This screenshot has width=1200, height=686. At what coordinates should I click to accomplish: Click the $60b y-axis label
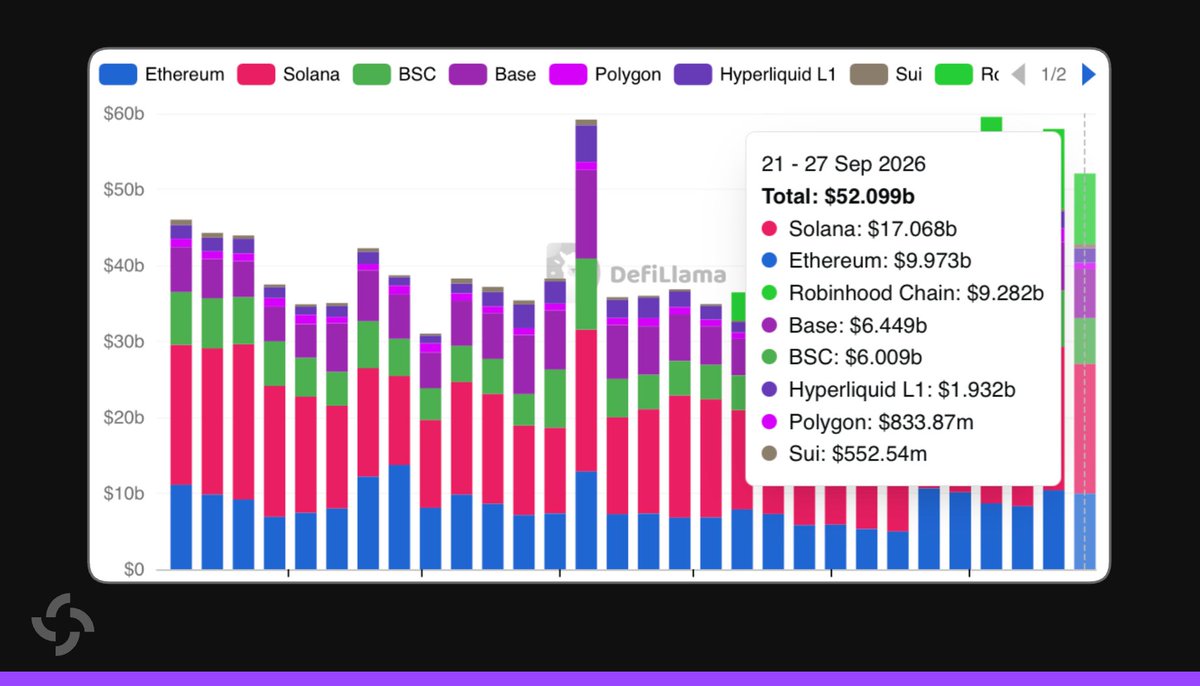coord(124,113)
